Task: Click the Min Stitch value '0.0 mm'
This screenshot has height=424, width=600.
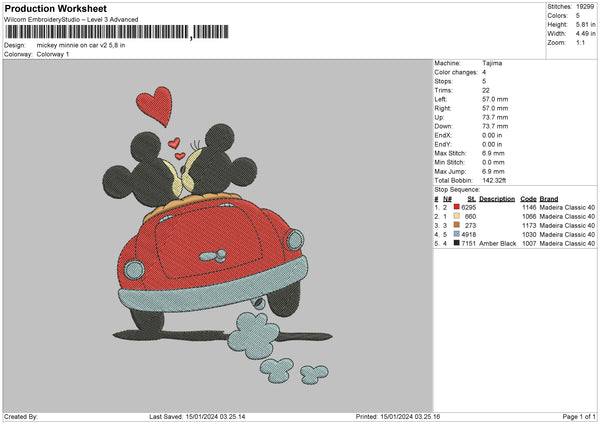Action: 493,163
